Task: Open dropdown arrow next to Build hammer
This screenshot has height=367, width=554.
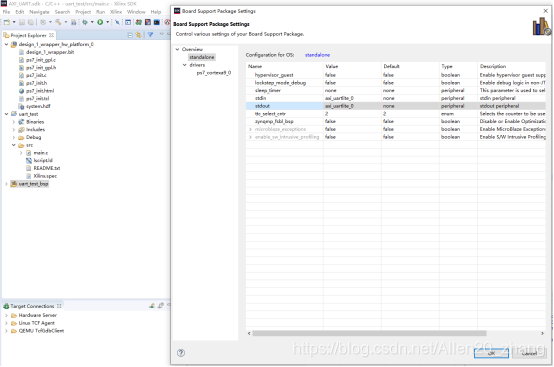Action: point(65,22)
